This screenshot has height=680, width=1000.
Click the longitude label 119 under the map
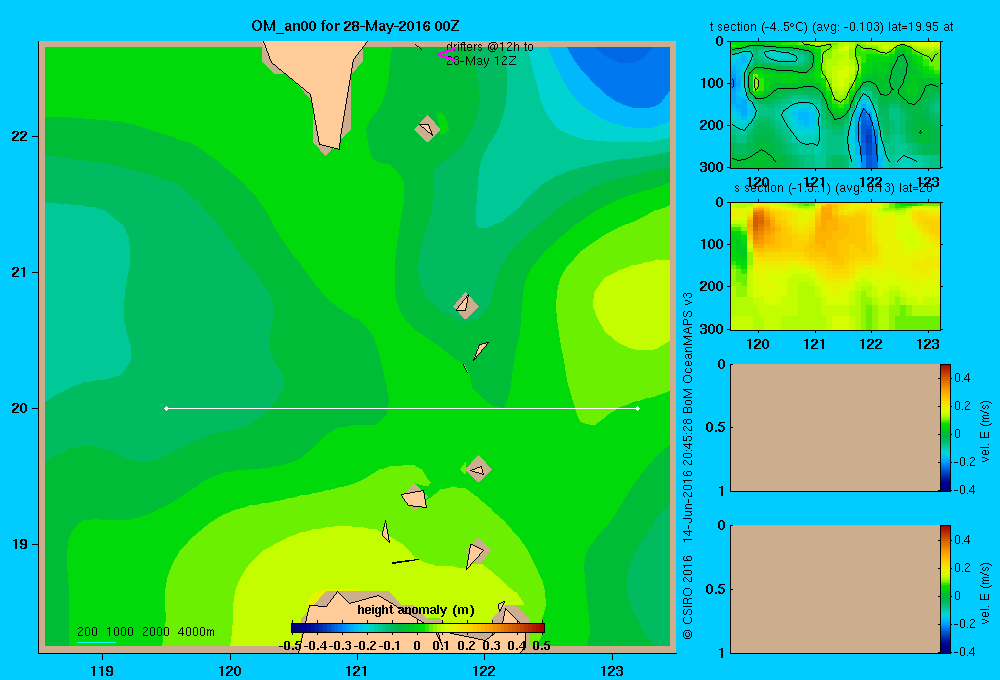click(102, 670)
